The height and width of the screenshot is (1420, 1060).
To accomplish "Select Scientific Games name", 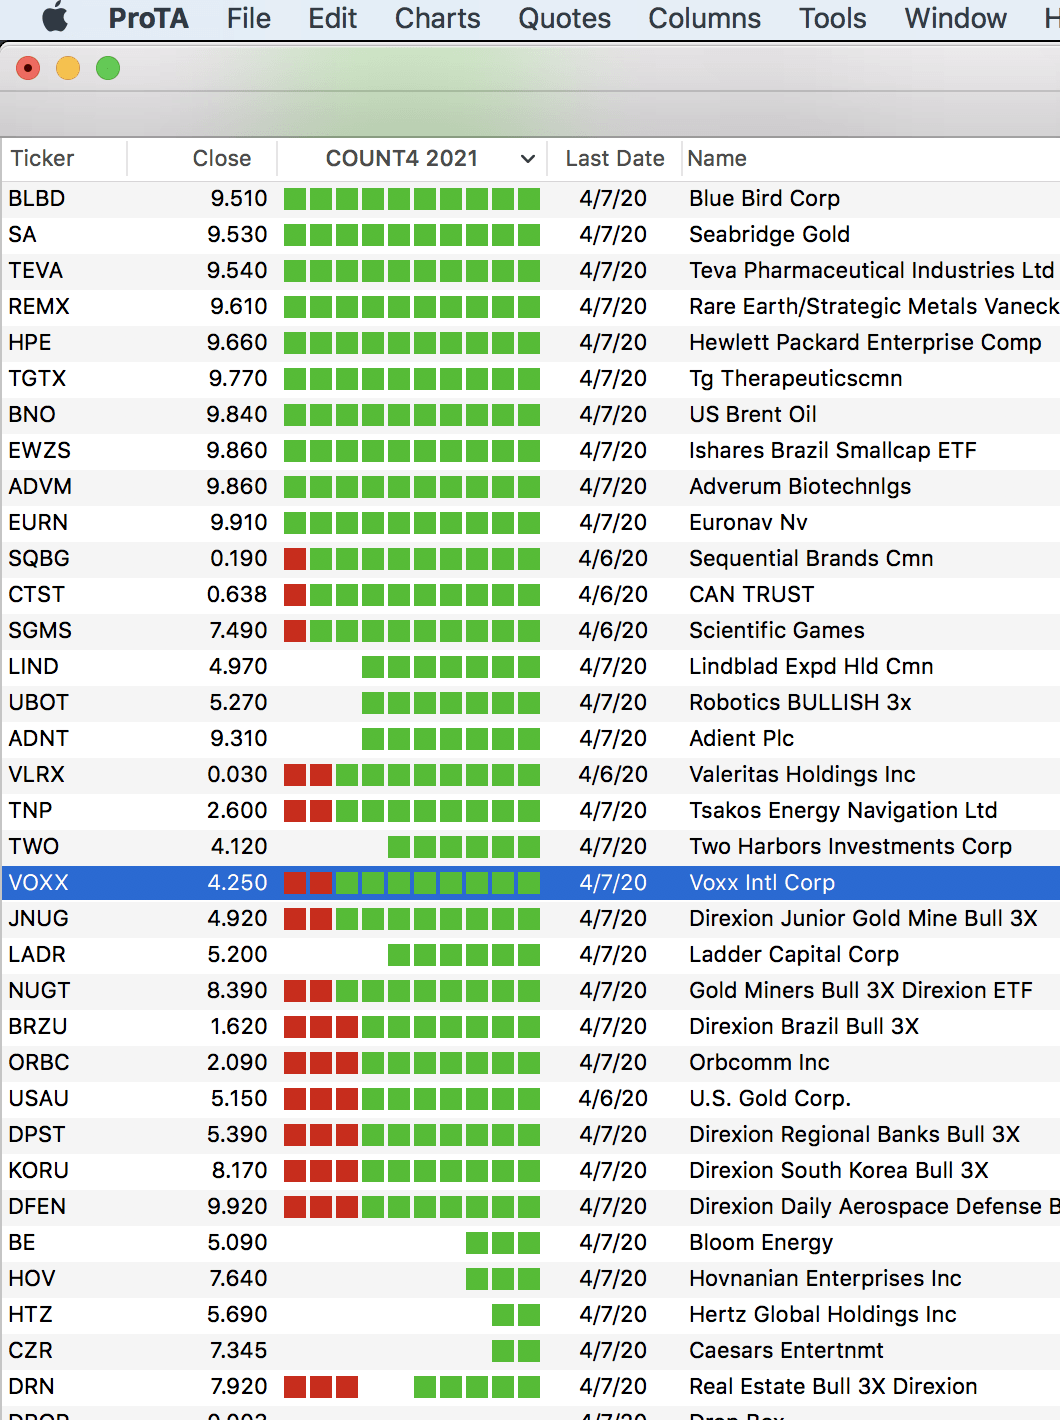I will pyautogui.click(x=776, y=631).
